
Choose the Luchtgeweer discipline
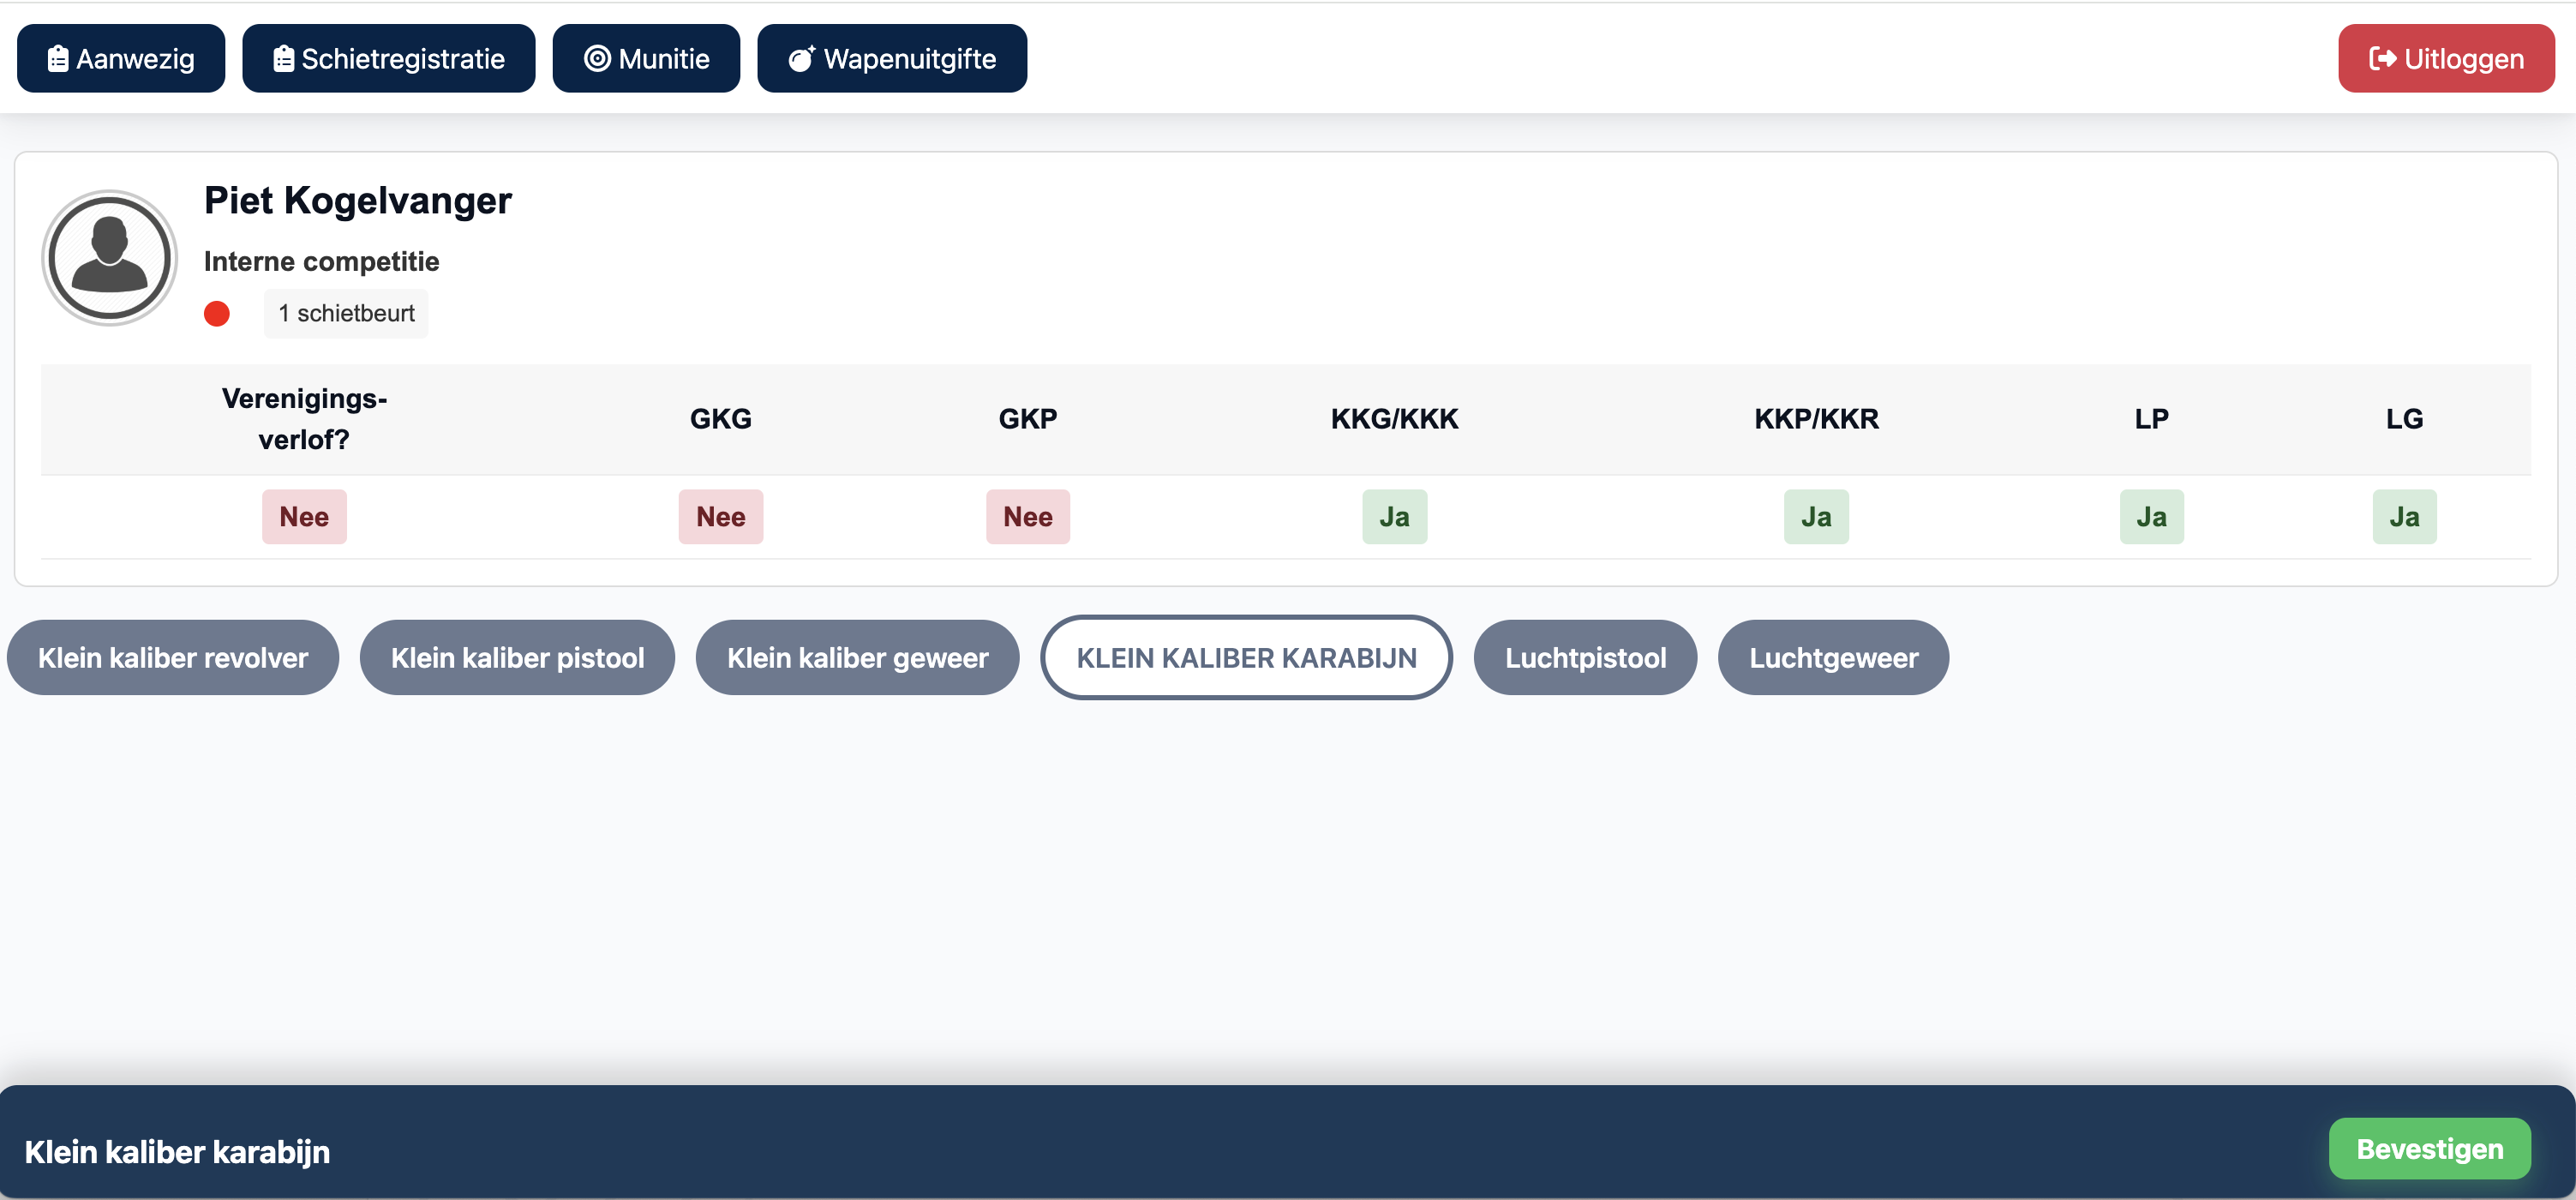(x=1833, y=658)
